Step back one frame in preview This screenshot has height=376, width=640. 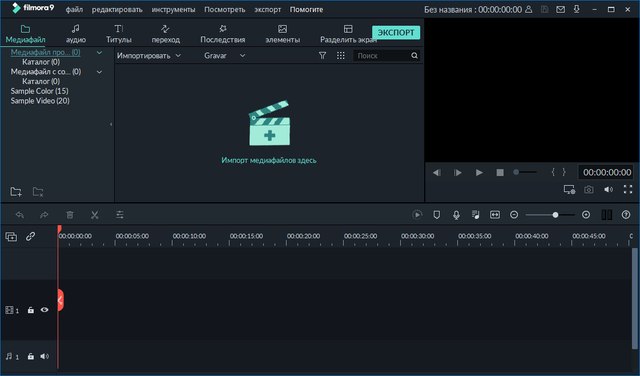coord(437,172)
